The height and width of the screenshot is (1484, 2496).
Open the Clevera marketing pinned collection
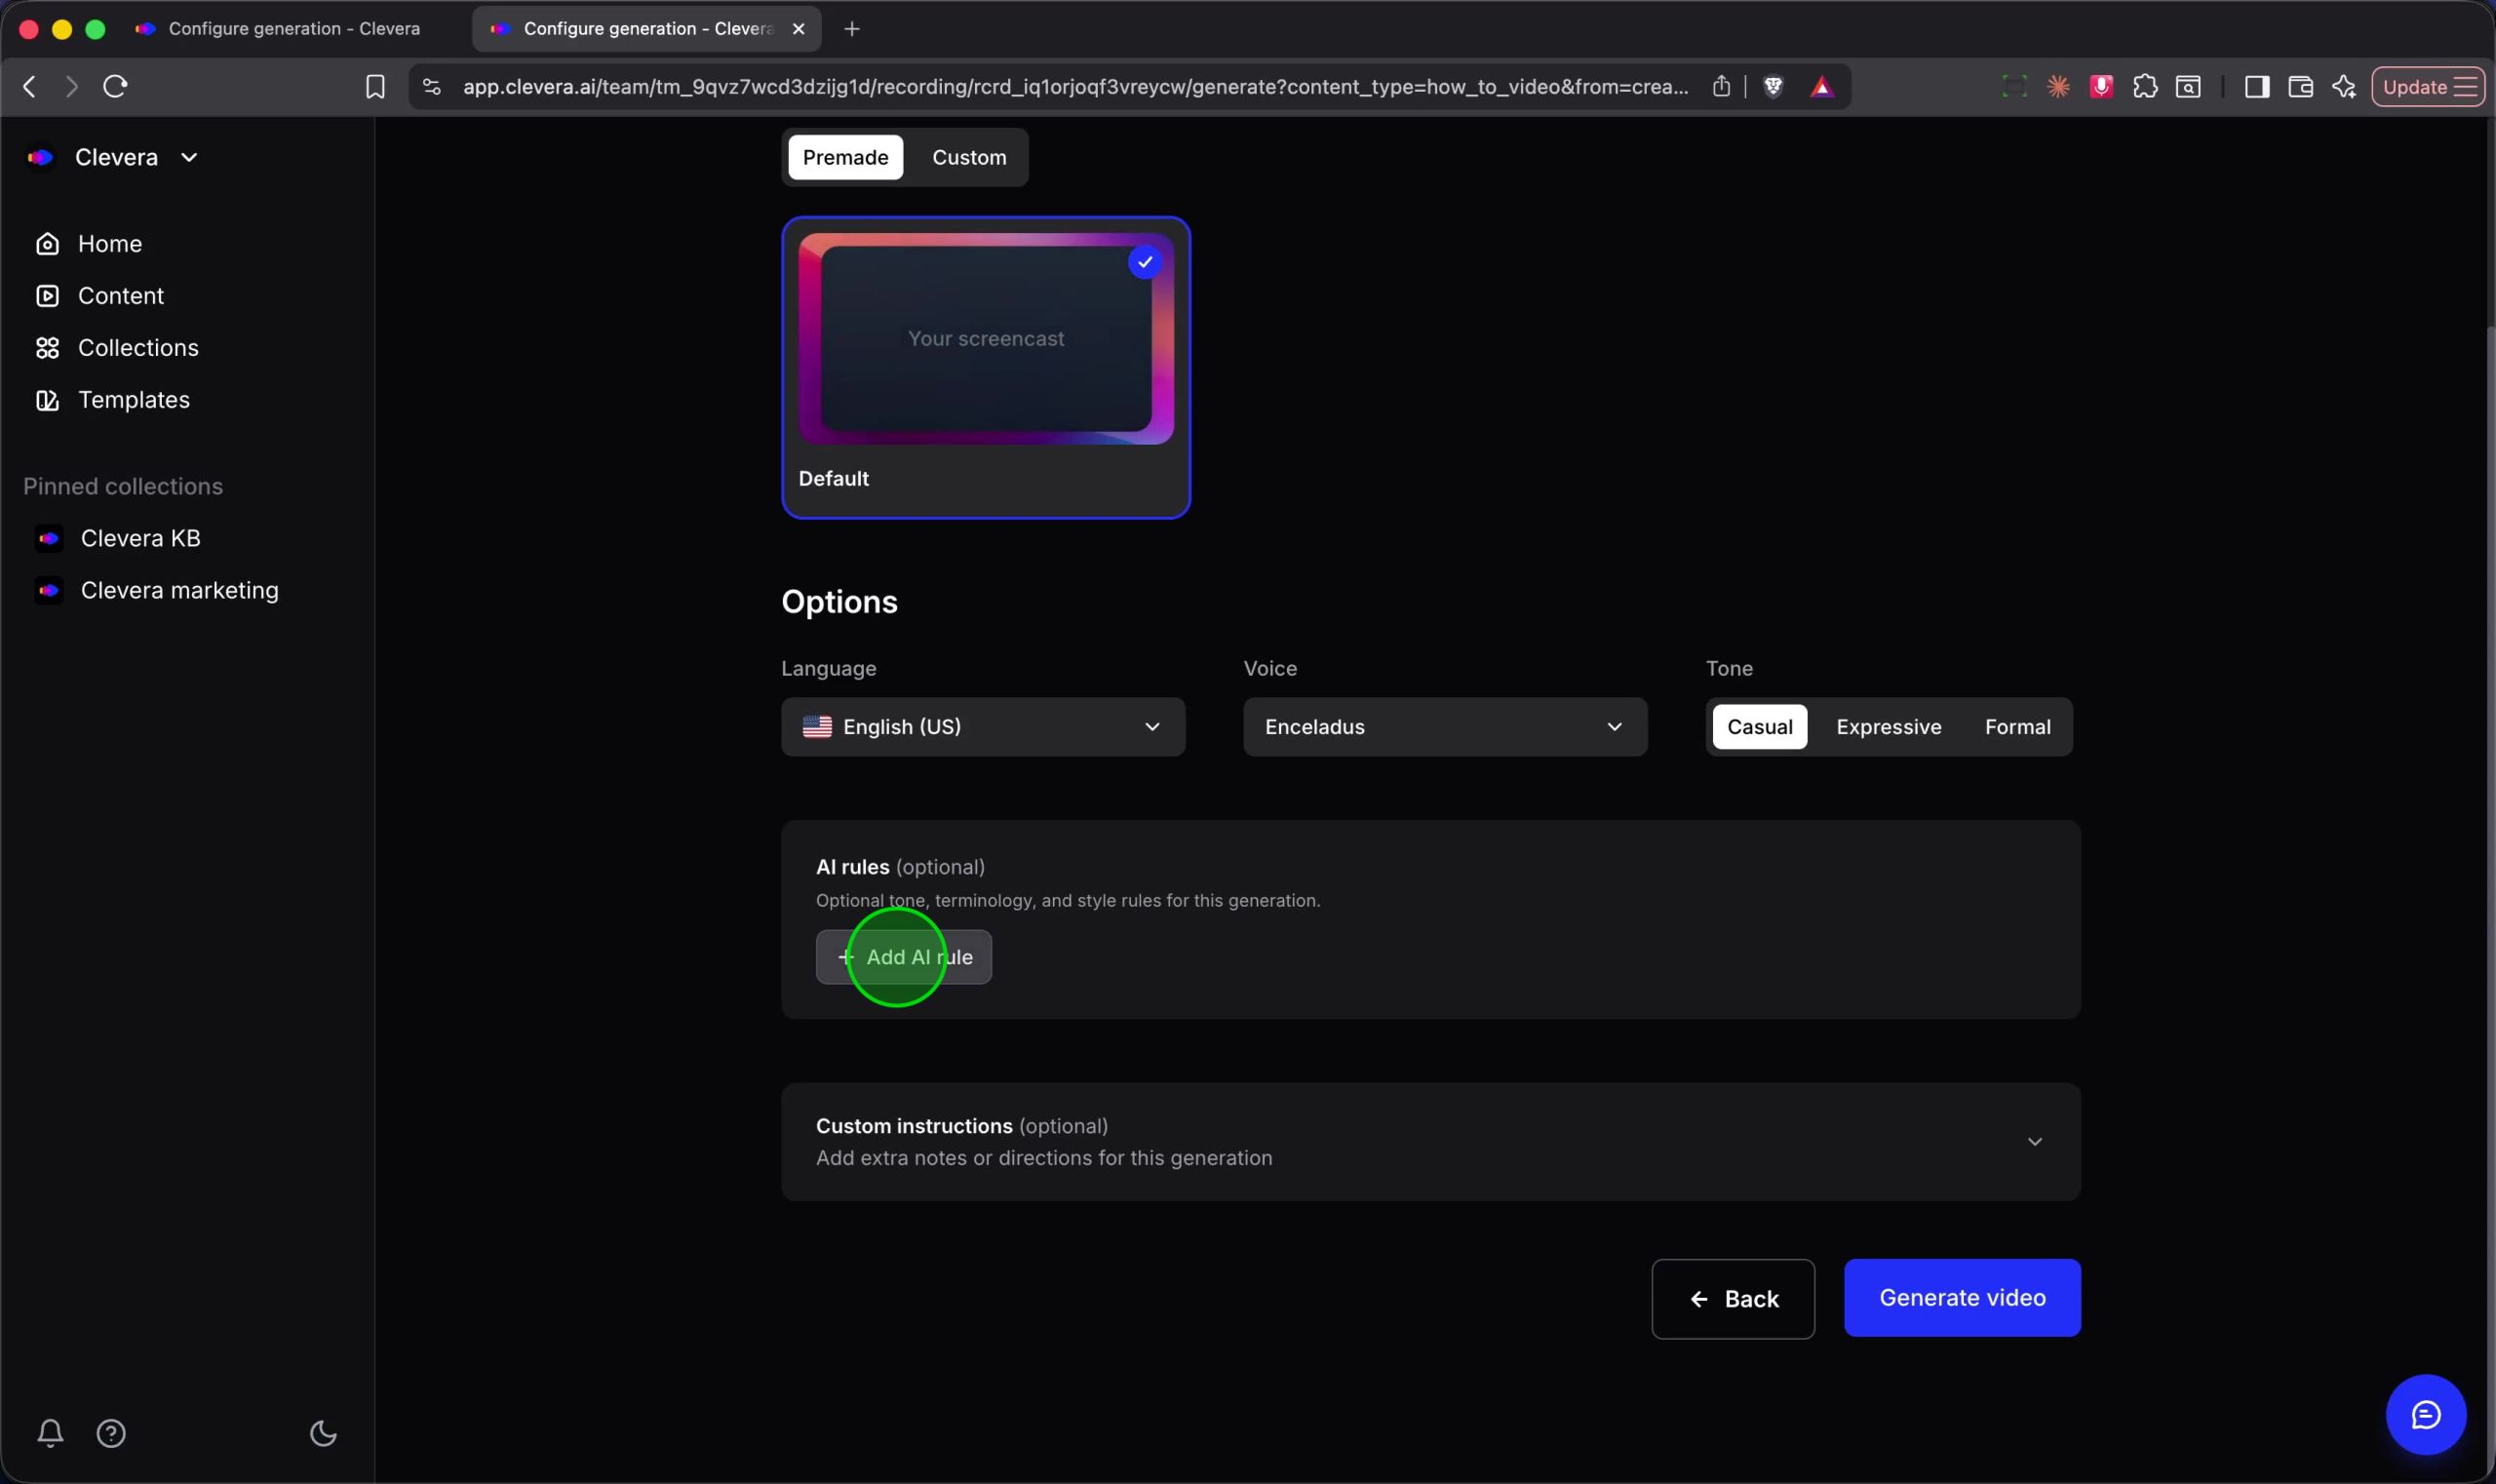point(156,590)
